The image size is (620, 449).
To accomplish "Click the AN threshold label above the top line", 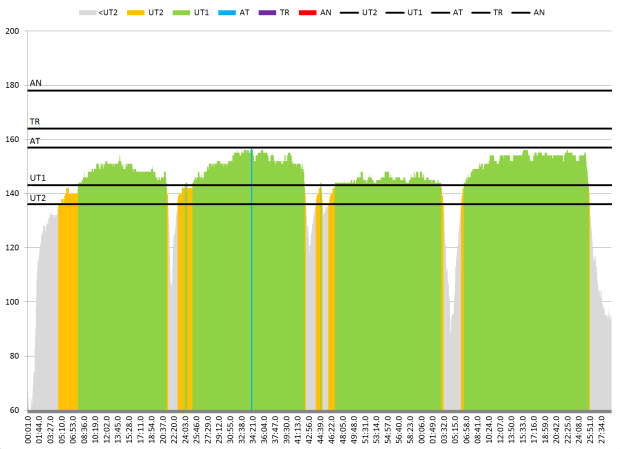I will pyautogui.click(x=36, y=84).
